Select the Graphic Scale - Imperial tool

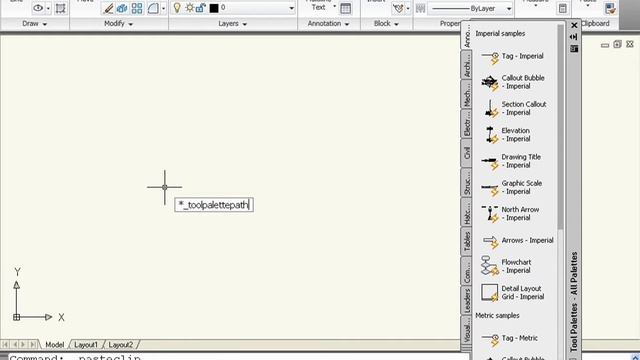[x=512, y=187]
